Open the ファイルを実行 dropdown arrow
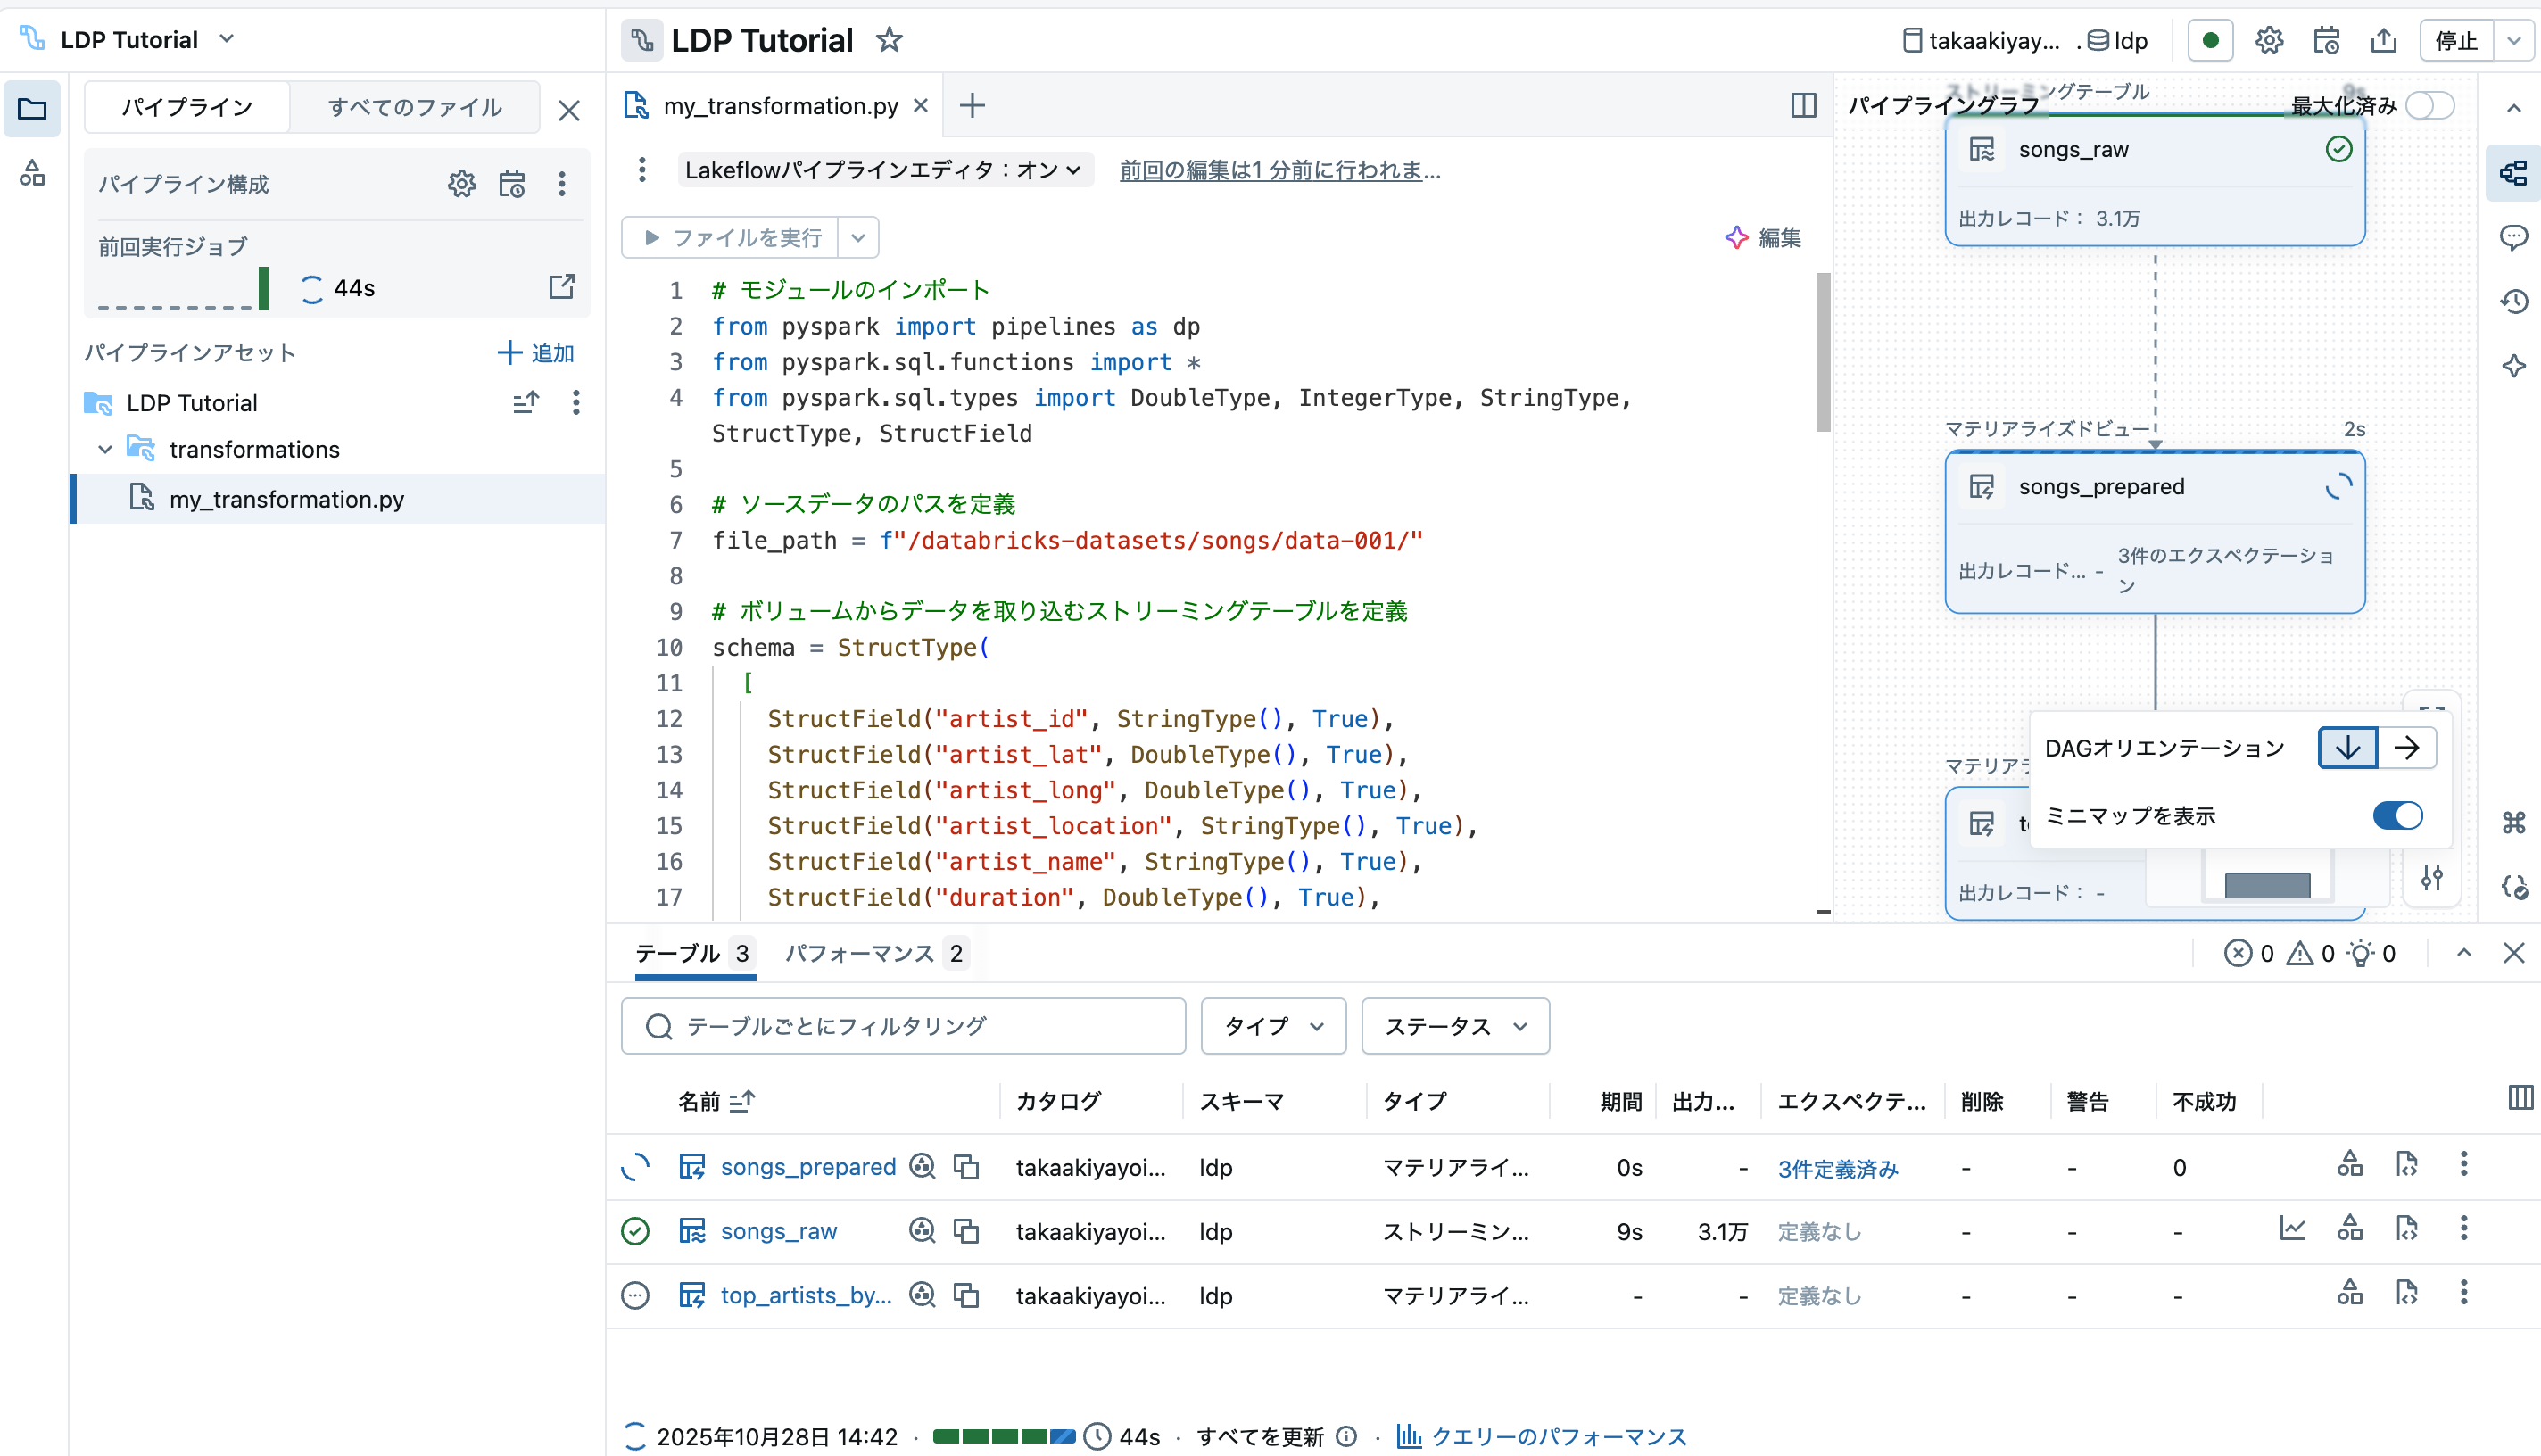2541x1456 pixels. [x=857, y=237]
